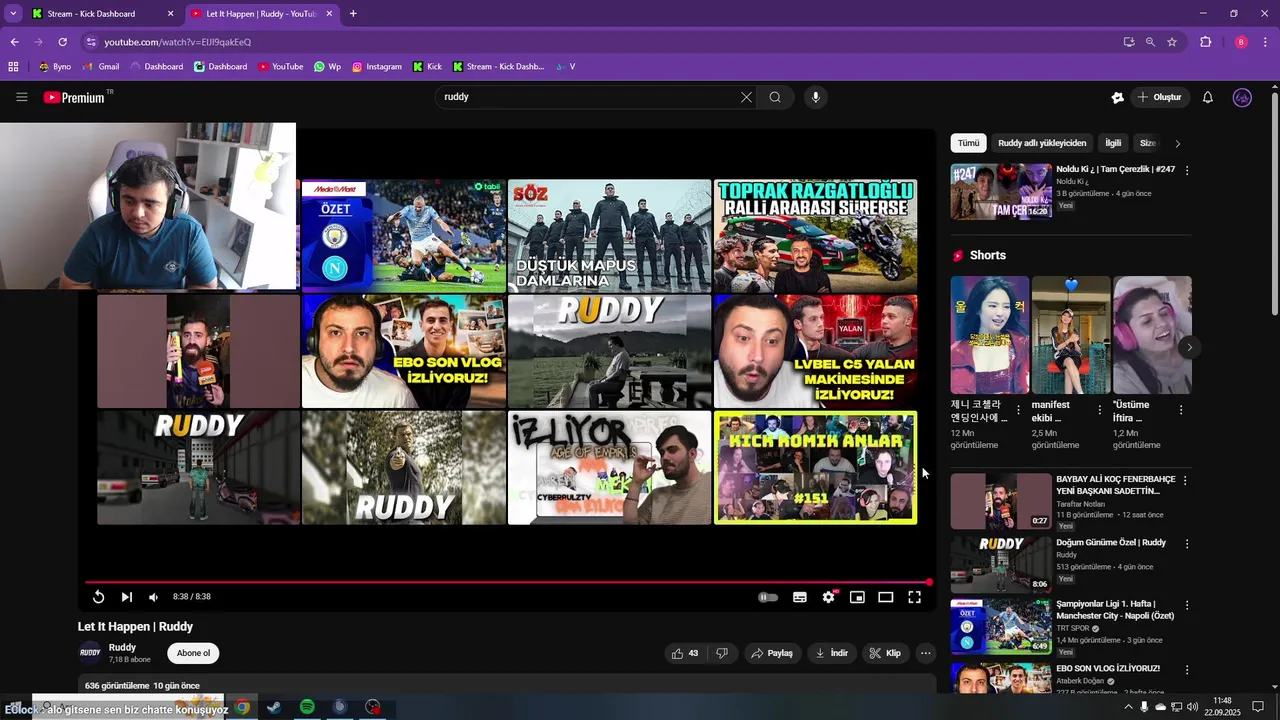Open the YouTube hamburger guide menu
The height and width of the screenshot is (720, 1280).
coord(22,97)
